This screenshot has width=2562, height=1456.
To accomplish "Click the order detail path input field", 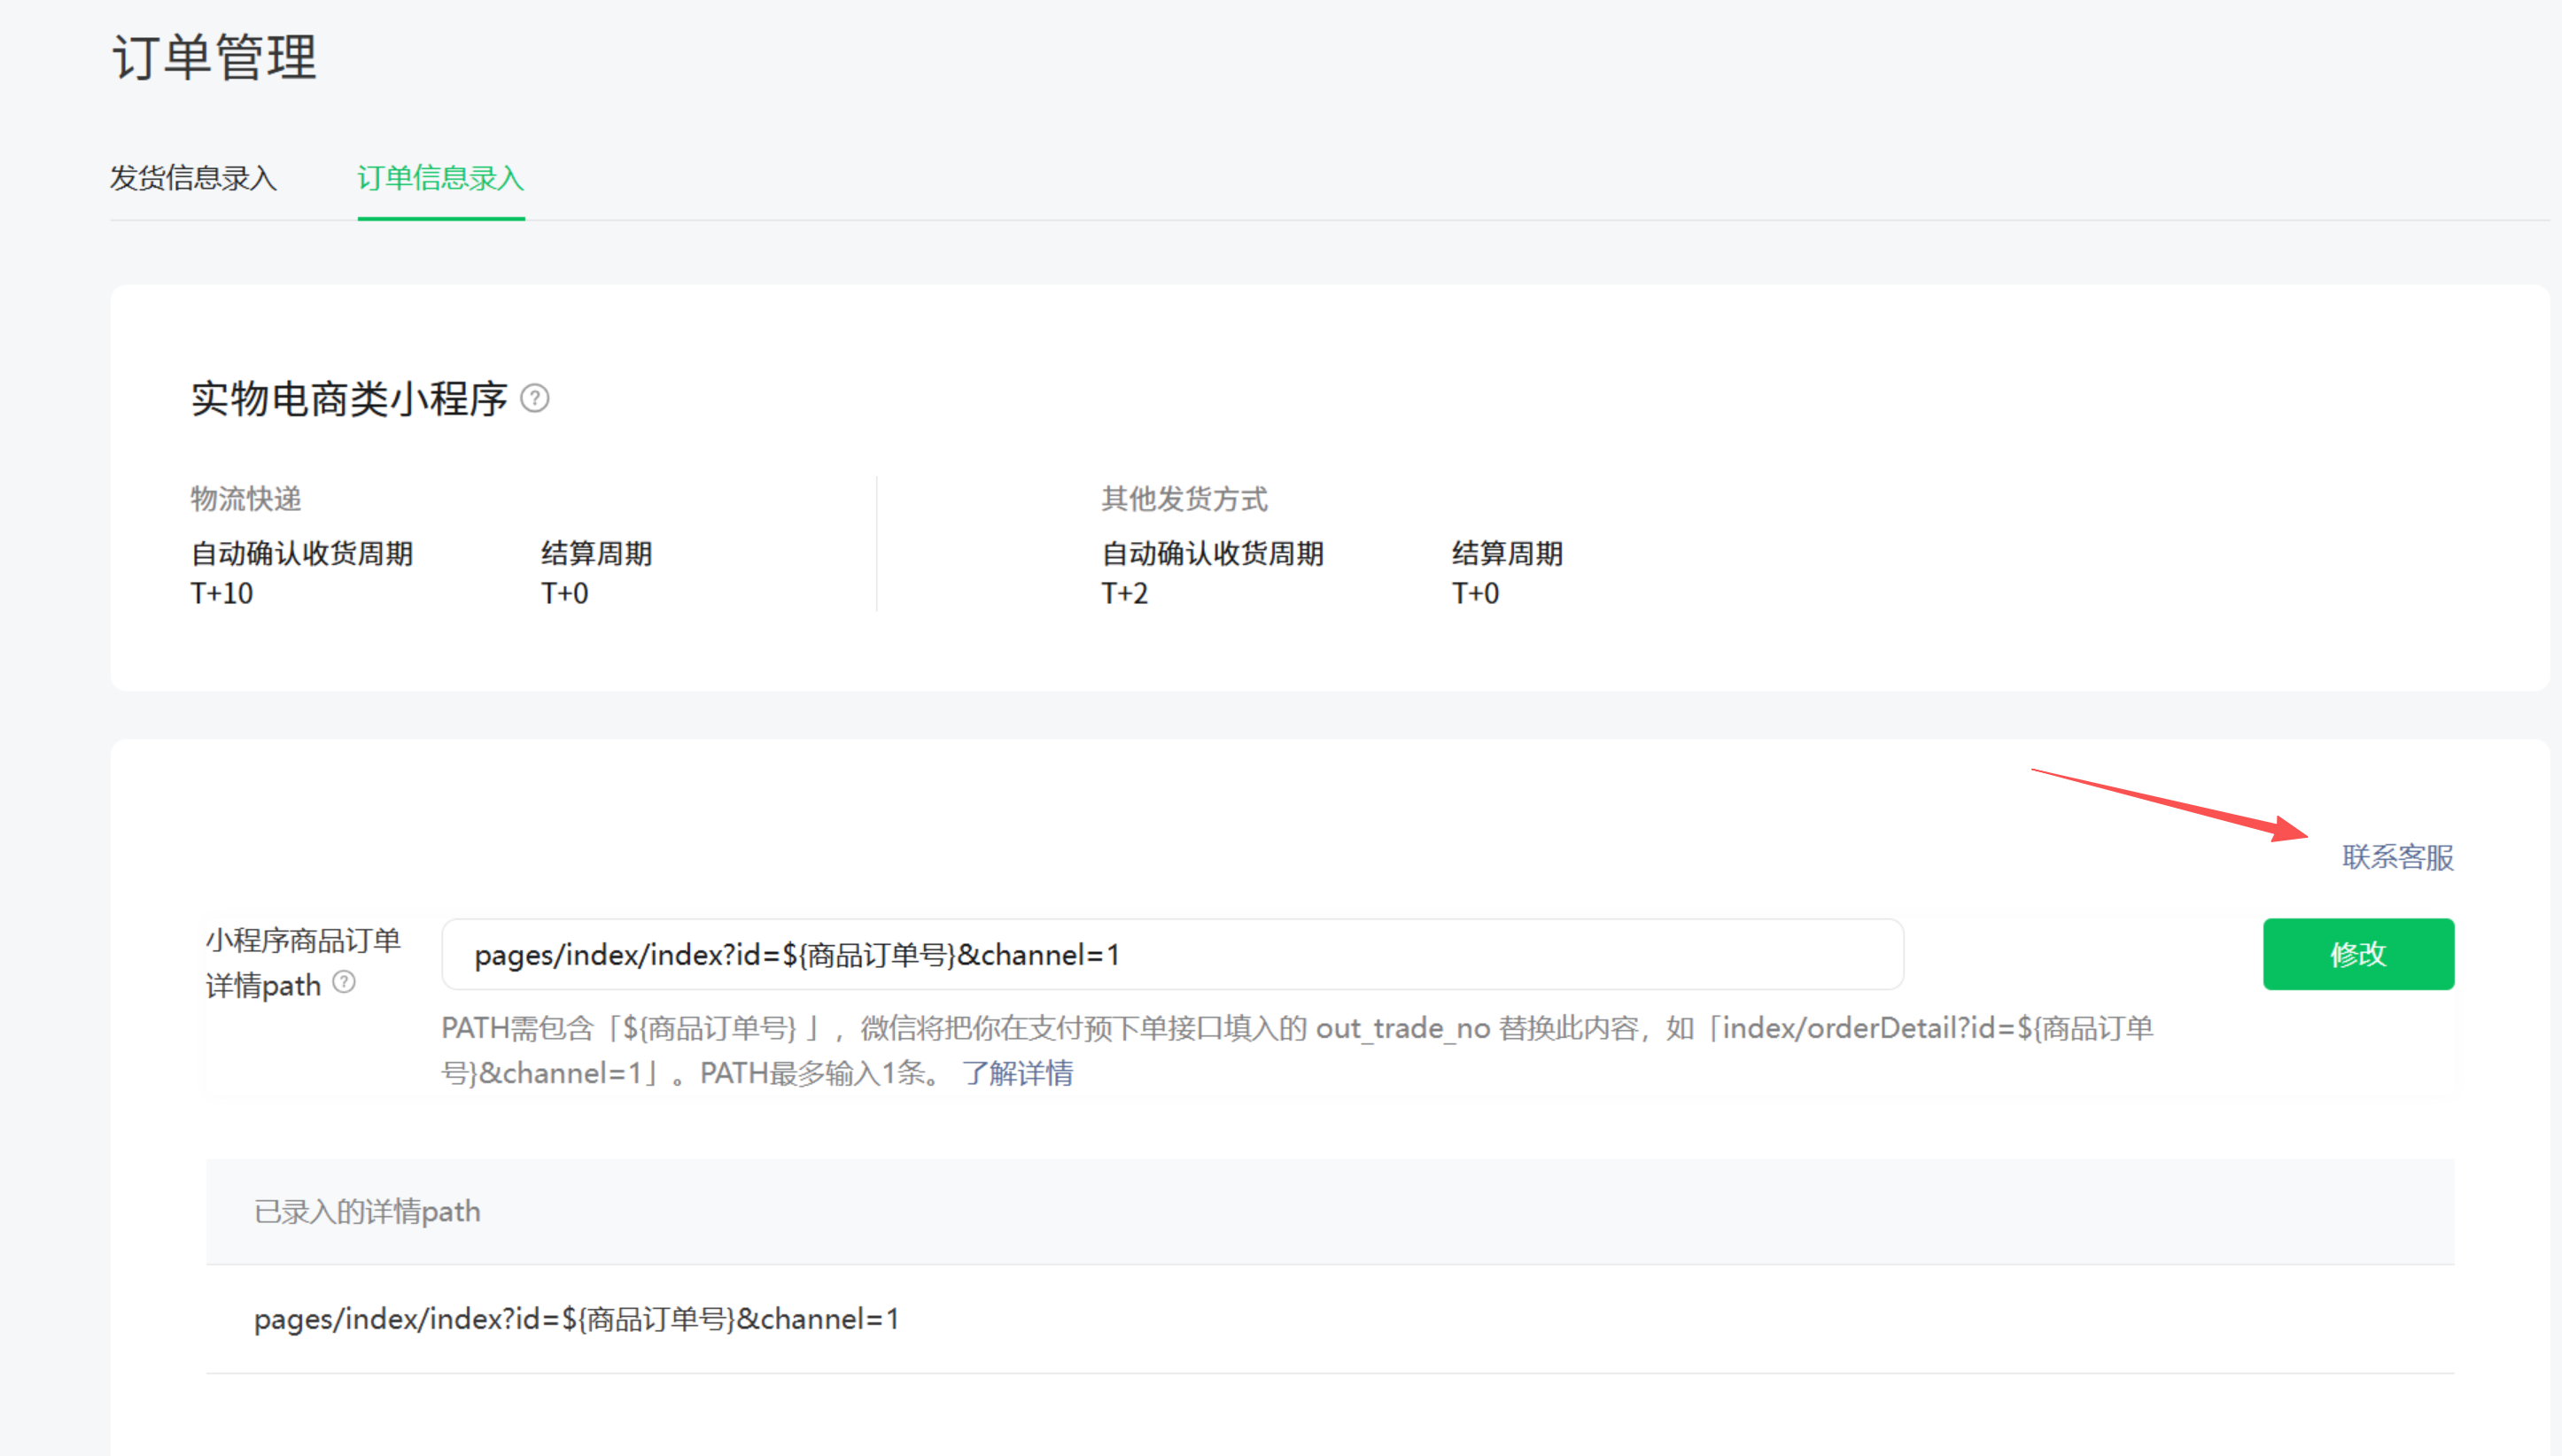I will (1172, 955).
